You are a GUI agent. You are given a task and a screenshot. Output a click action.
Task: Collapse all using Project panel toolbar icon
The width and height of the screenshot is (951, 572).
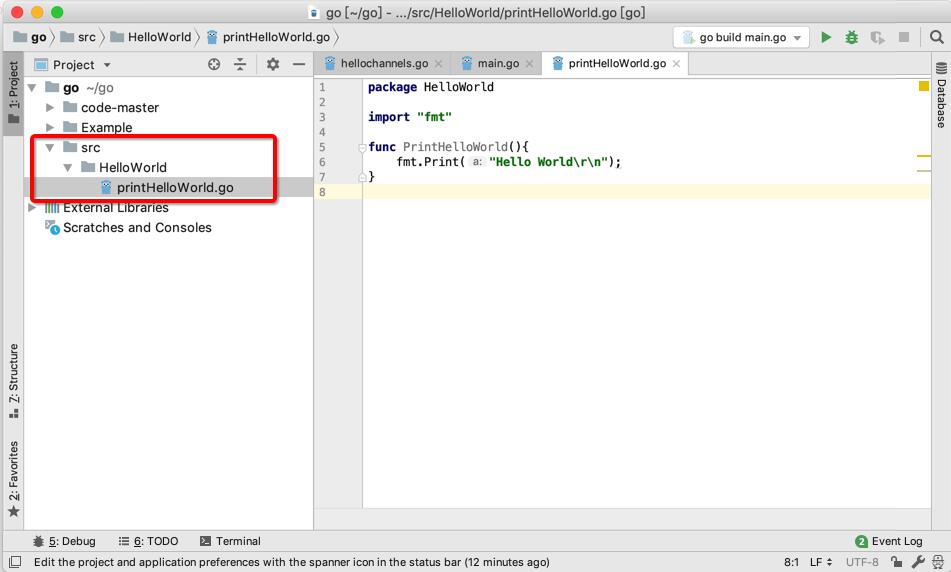pos(240,64)
